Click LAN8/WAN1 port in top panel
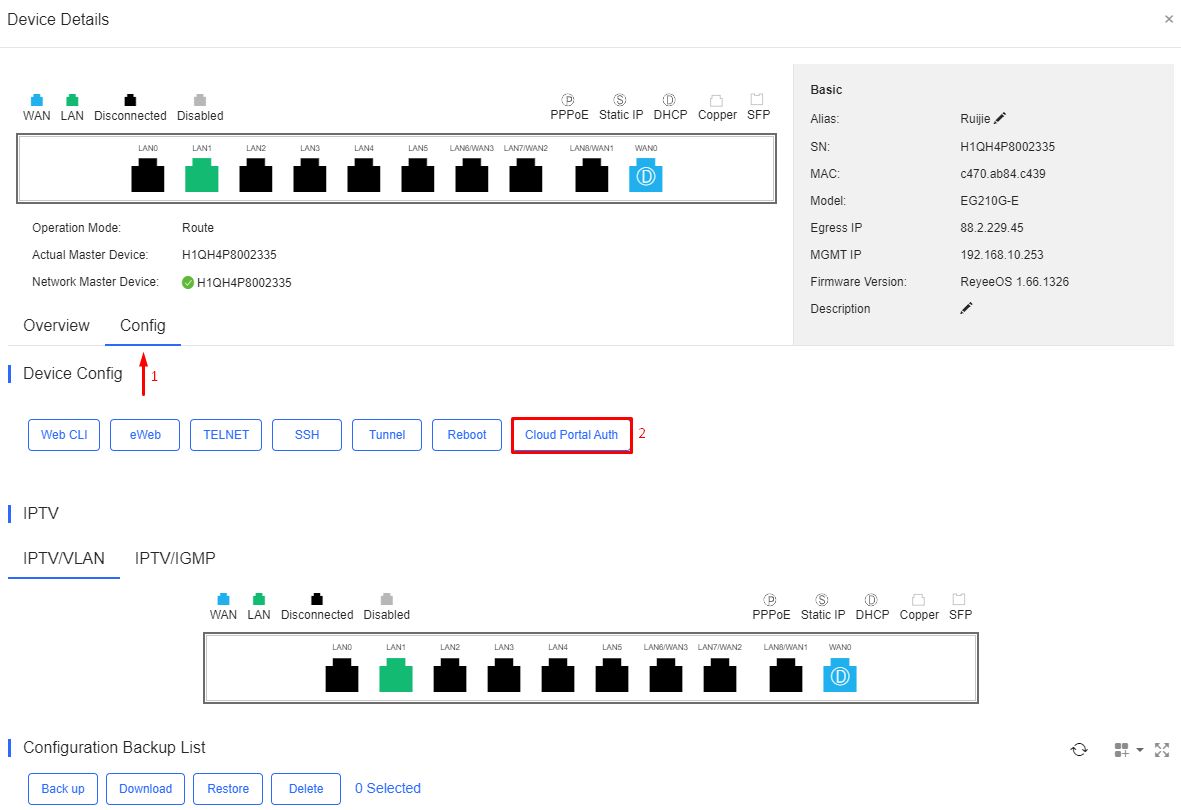Viewport: 1181px width, 810px height. tap(591, 175)
